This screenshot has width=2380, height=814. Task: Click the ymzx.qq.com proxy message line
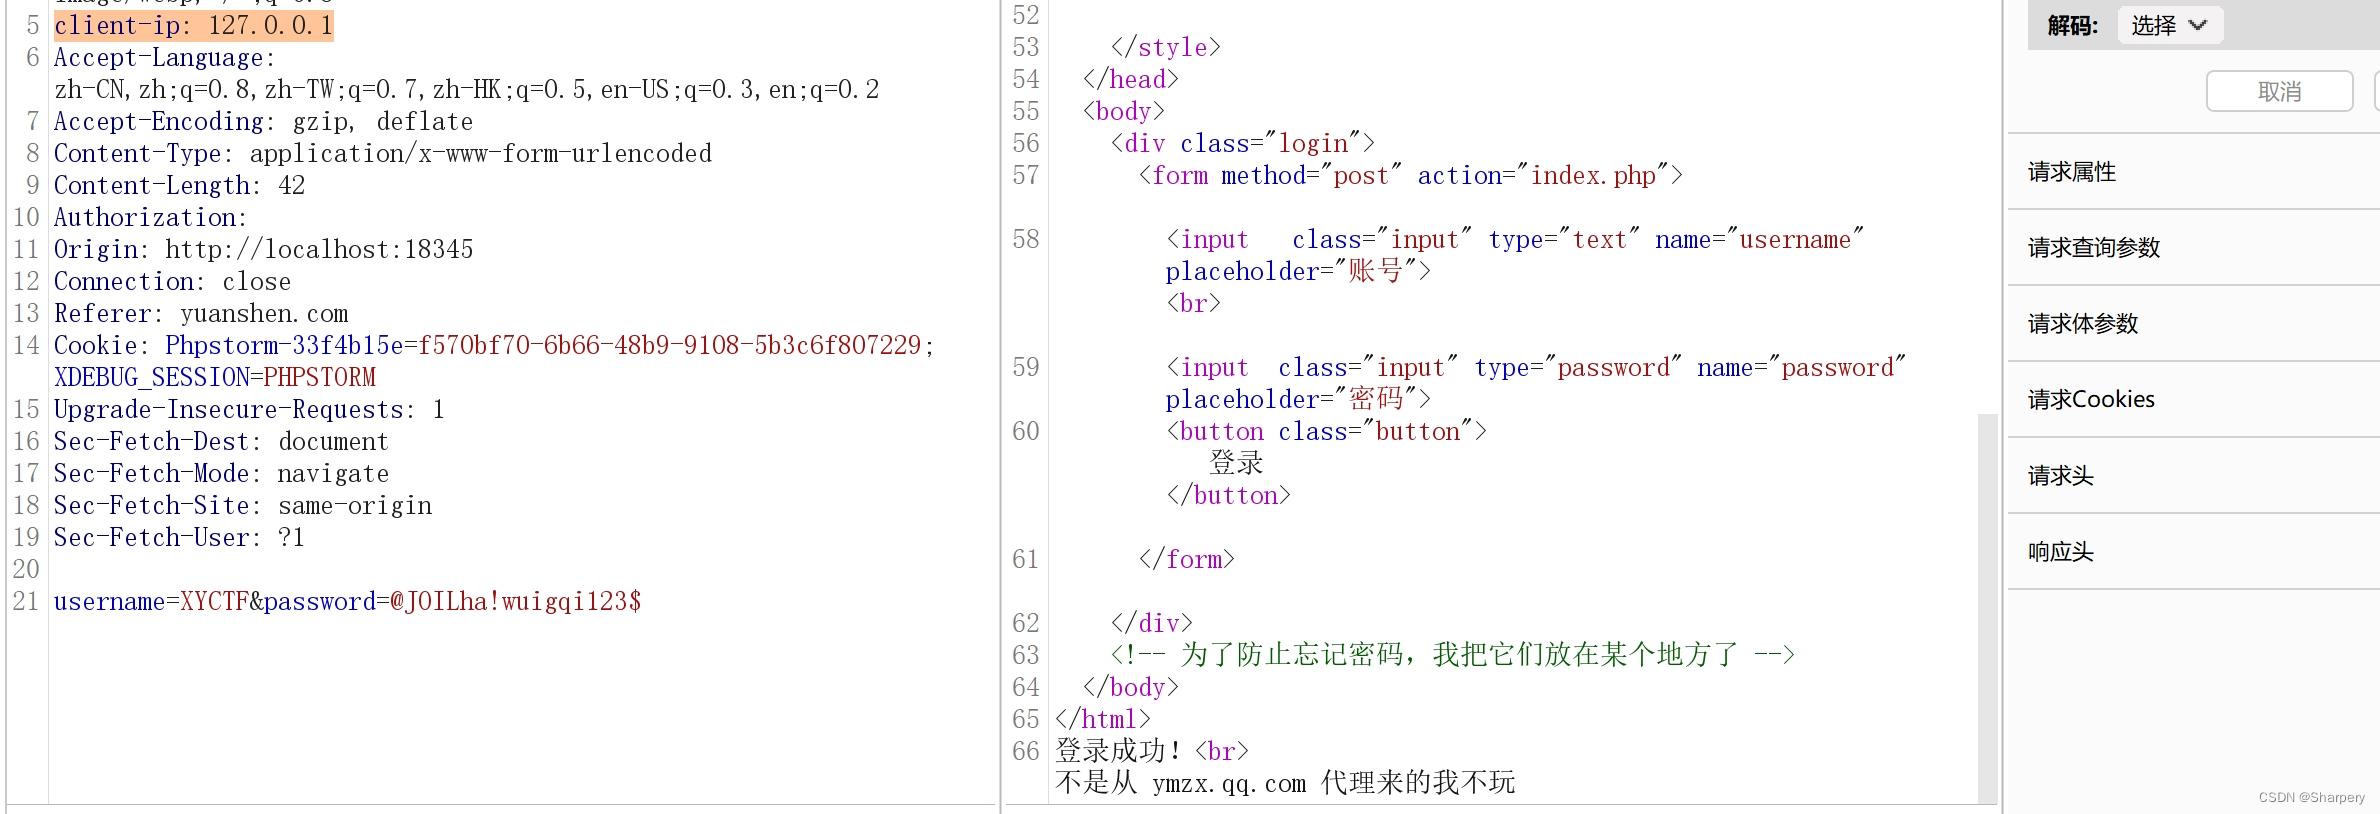pyautogui.click(x=1285, y=783)
